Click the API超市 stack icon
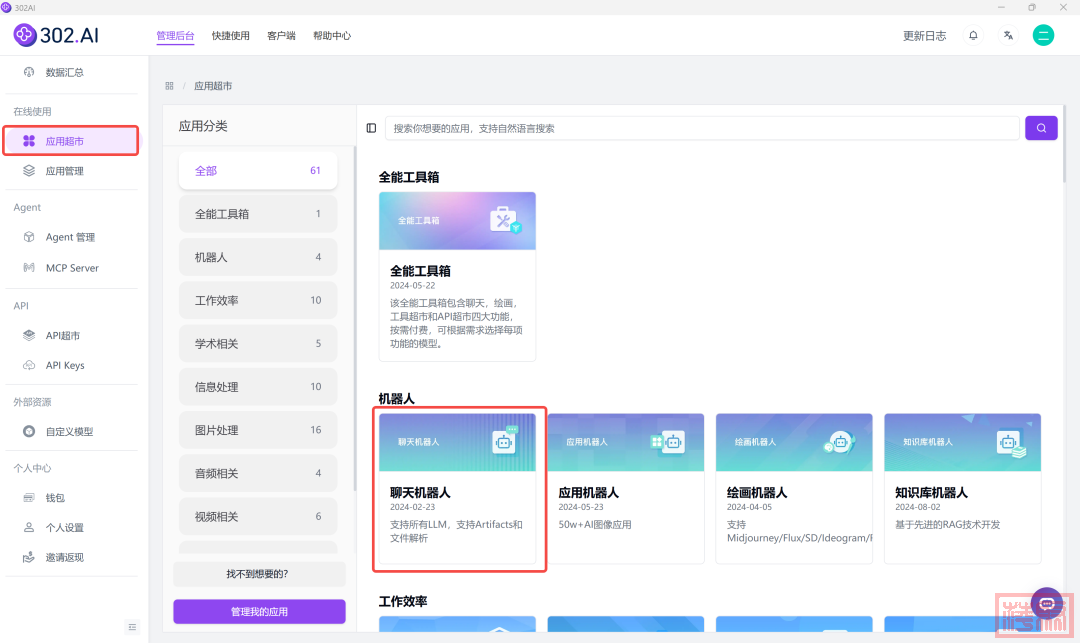The width and height of the screenshot is (1080, 643). point(29,335)
